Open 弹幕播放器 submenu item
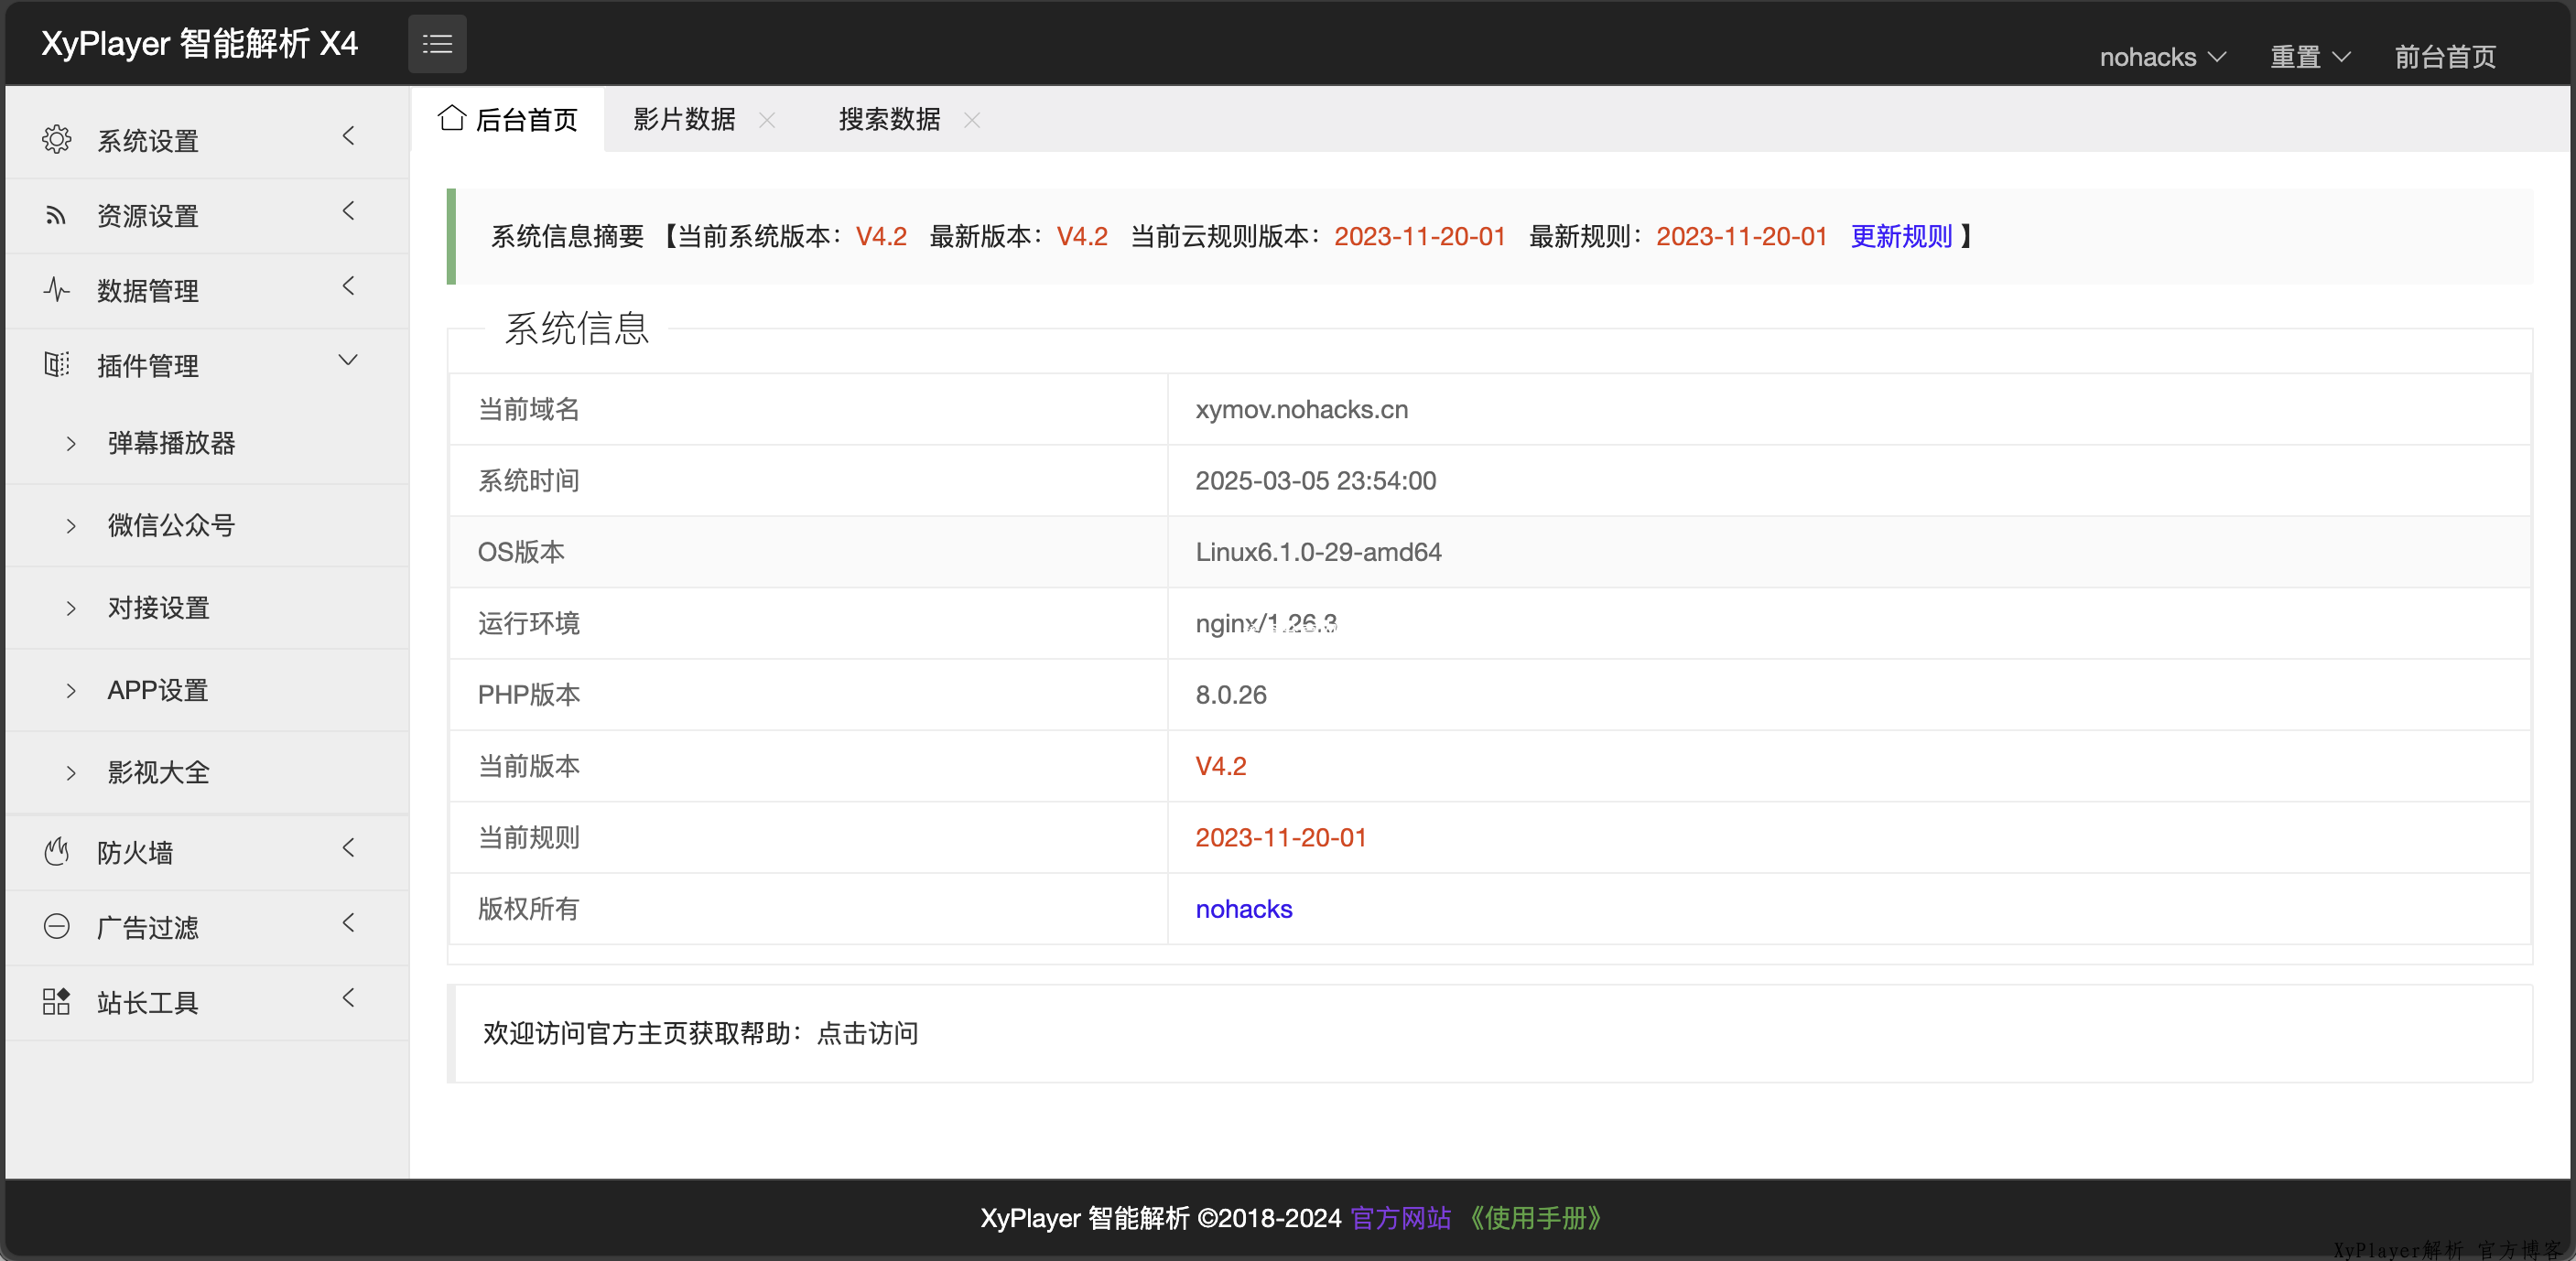 (x=171, y=443)
